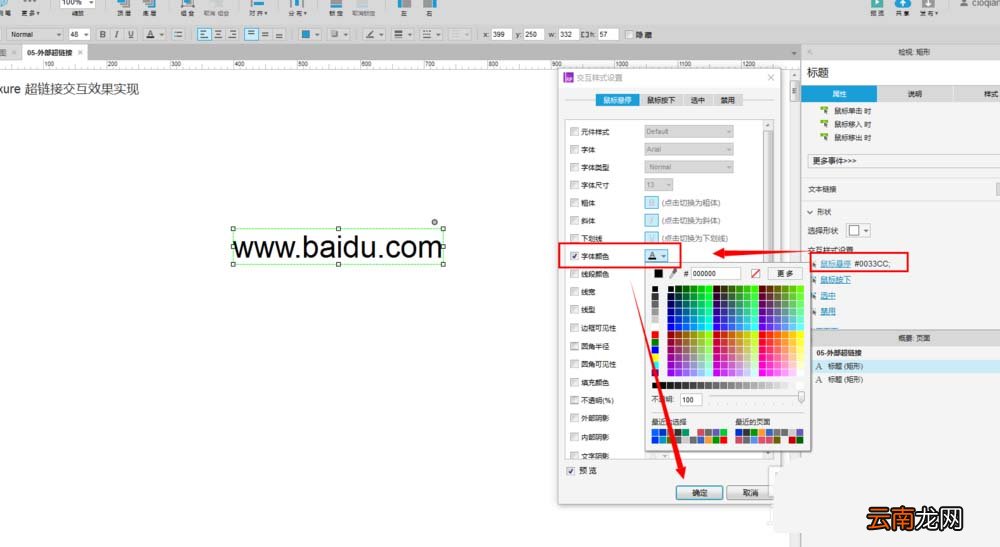Screen dimensions: 1000x547
Task: Click the 更多 button in color picker
Action: [785, 274]
